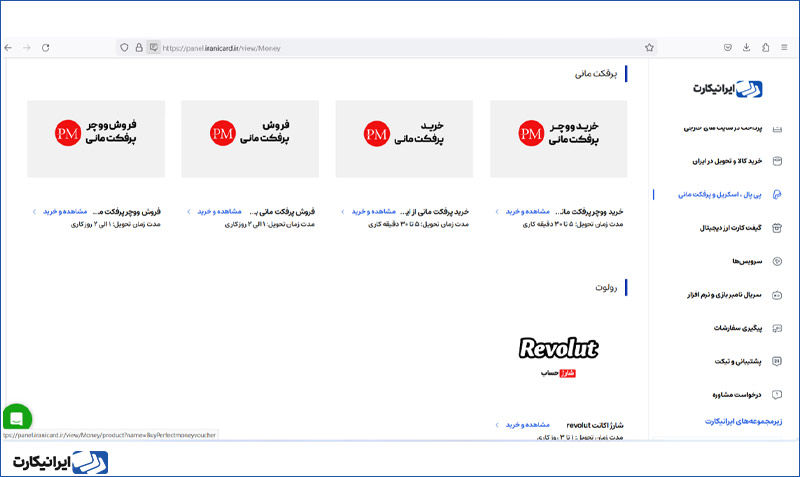Open the browser hamburger menu
The image size is (800, 477).
(784, 47)
